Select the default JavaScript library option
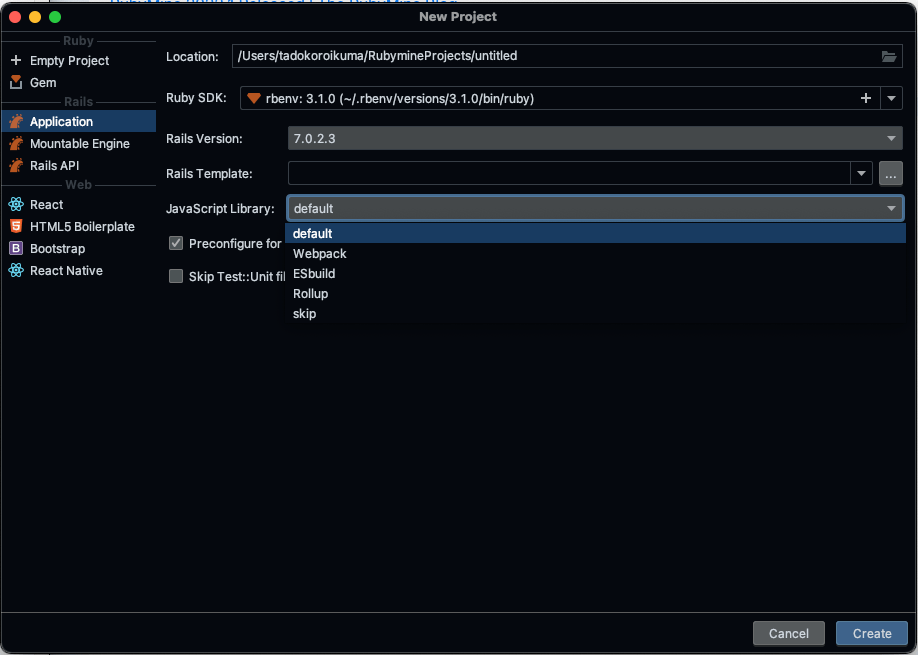Screen dimensions: 918x655 click(595, 234)
